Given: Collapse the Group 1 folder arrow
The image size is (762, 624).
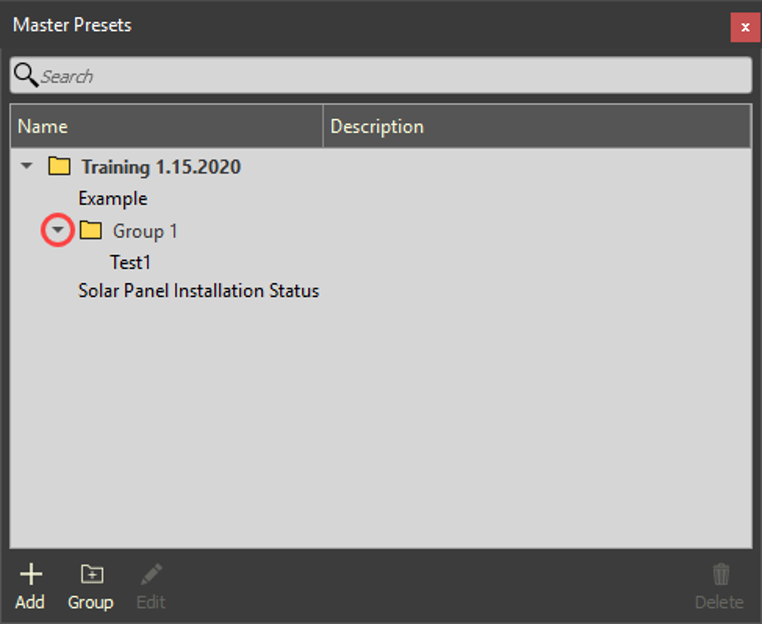Looking at the screenshot, I should (x=58, y=231).
